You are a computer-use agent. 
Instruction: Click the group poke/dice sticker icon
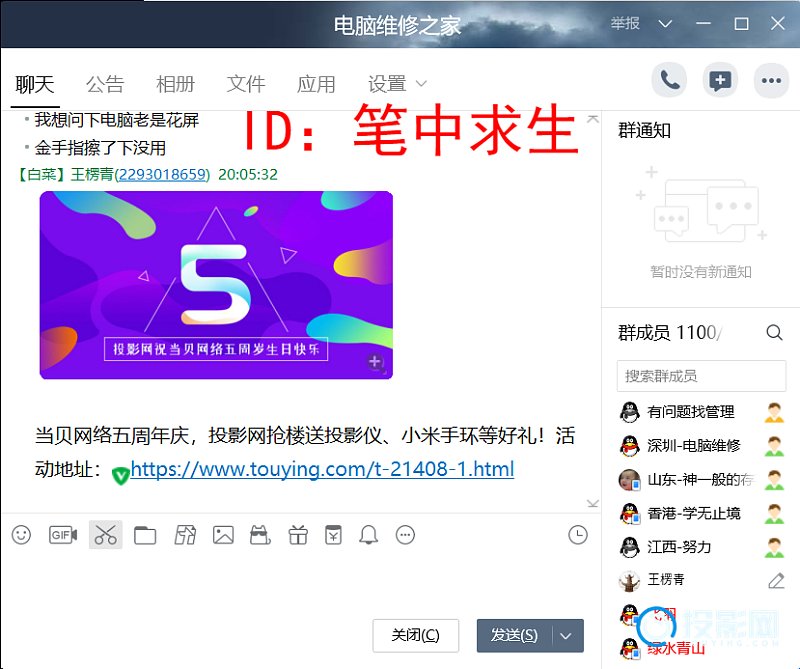[185, 535]
